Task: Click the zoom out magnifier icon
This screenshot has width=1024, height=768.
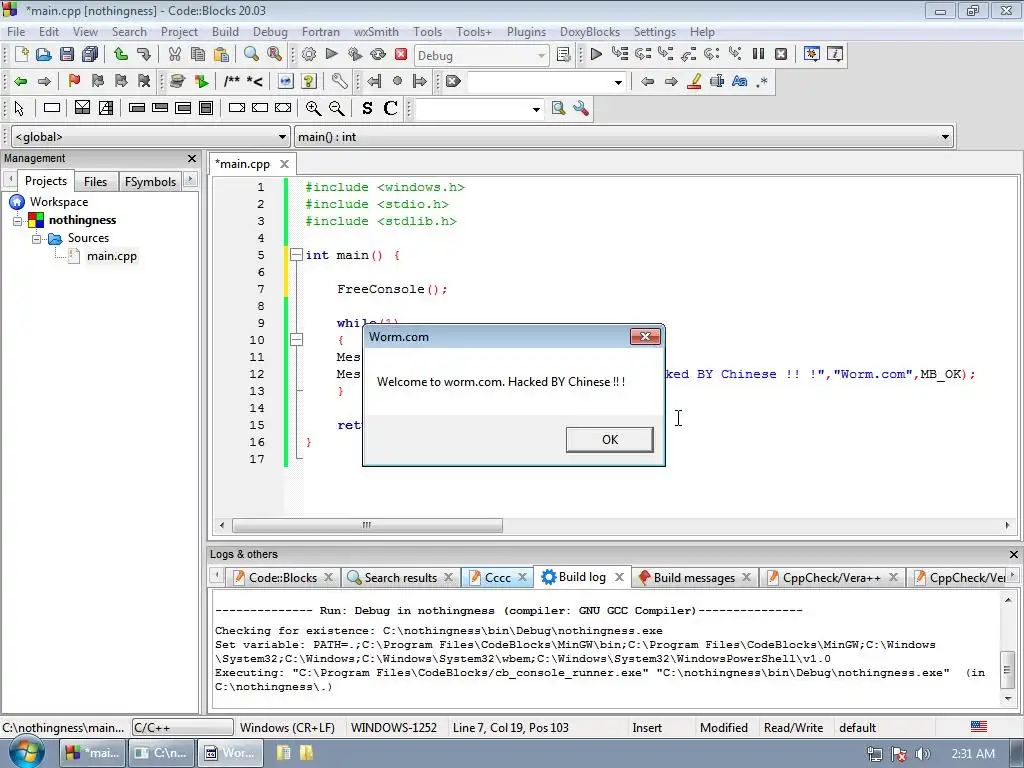Action: pyautogui.click(x=336, y=108)
